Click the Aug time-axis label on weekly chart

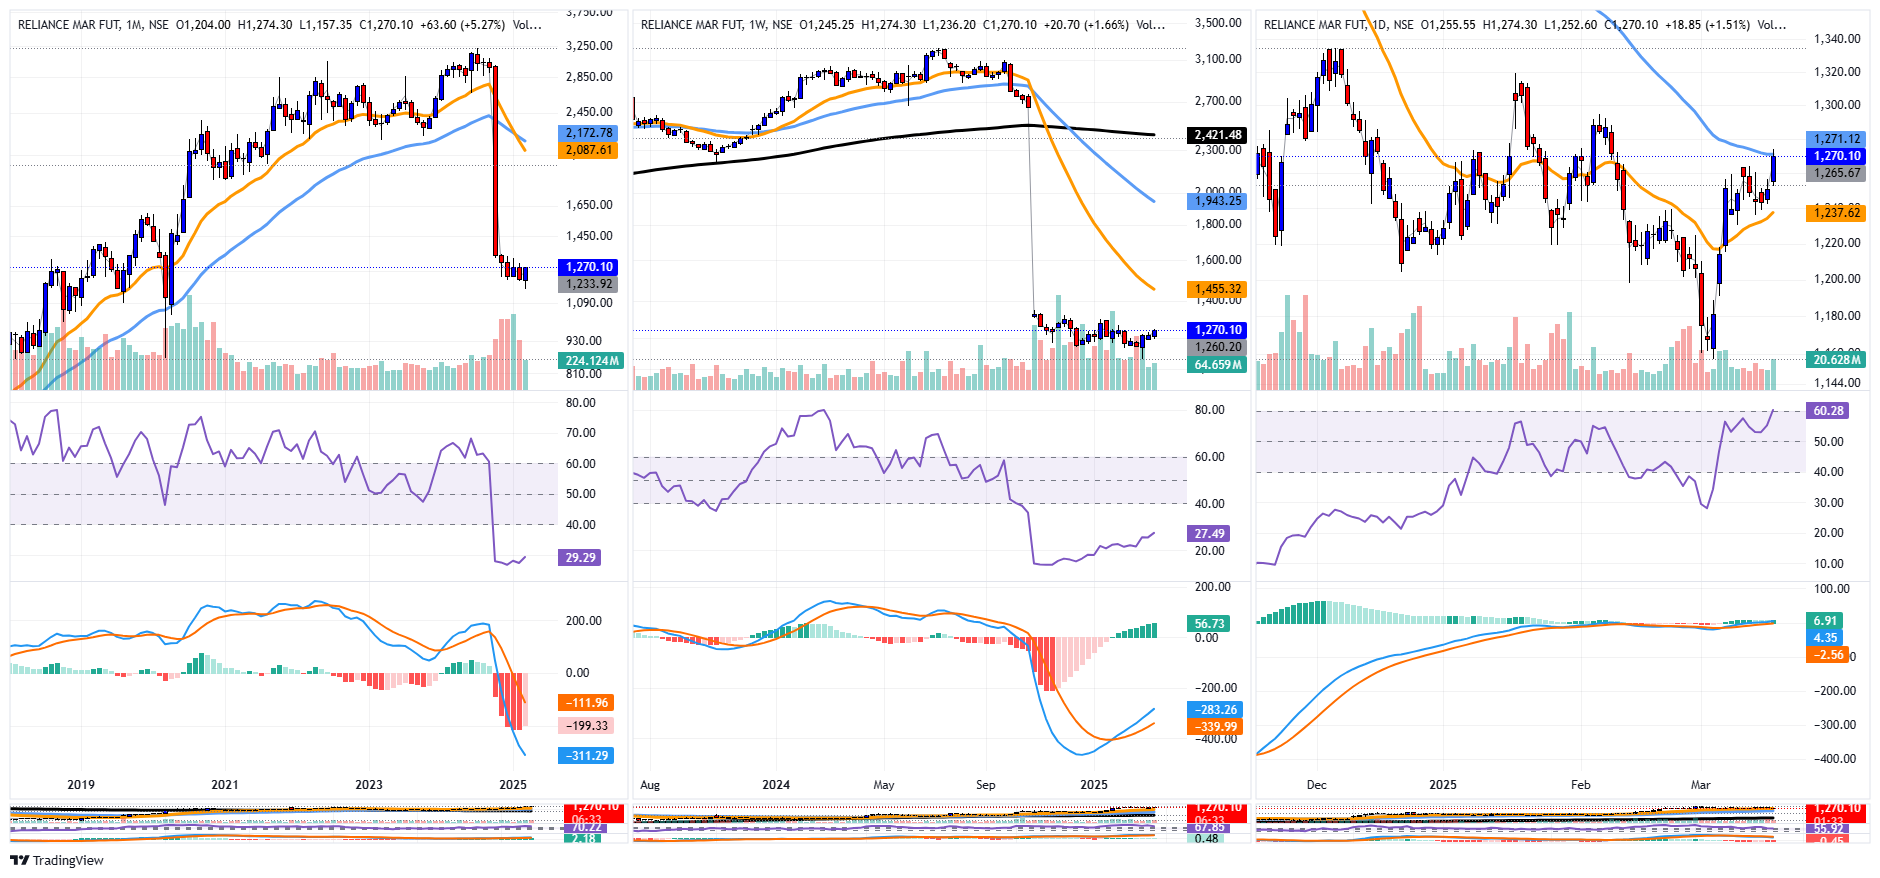pos(650,785)
